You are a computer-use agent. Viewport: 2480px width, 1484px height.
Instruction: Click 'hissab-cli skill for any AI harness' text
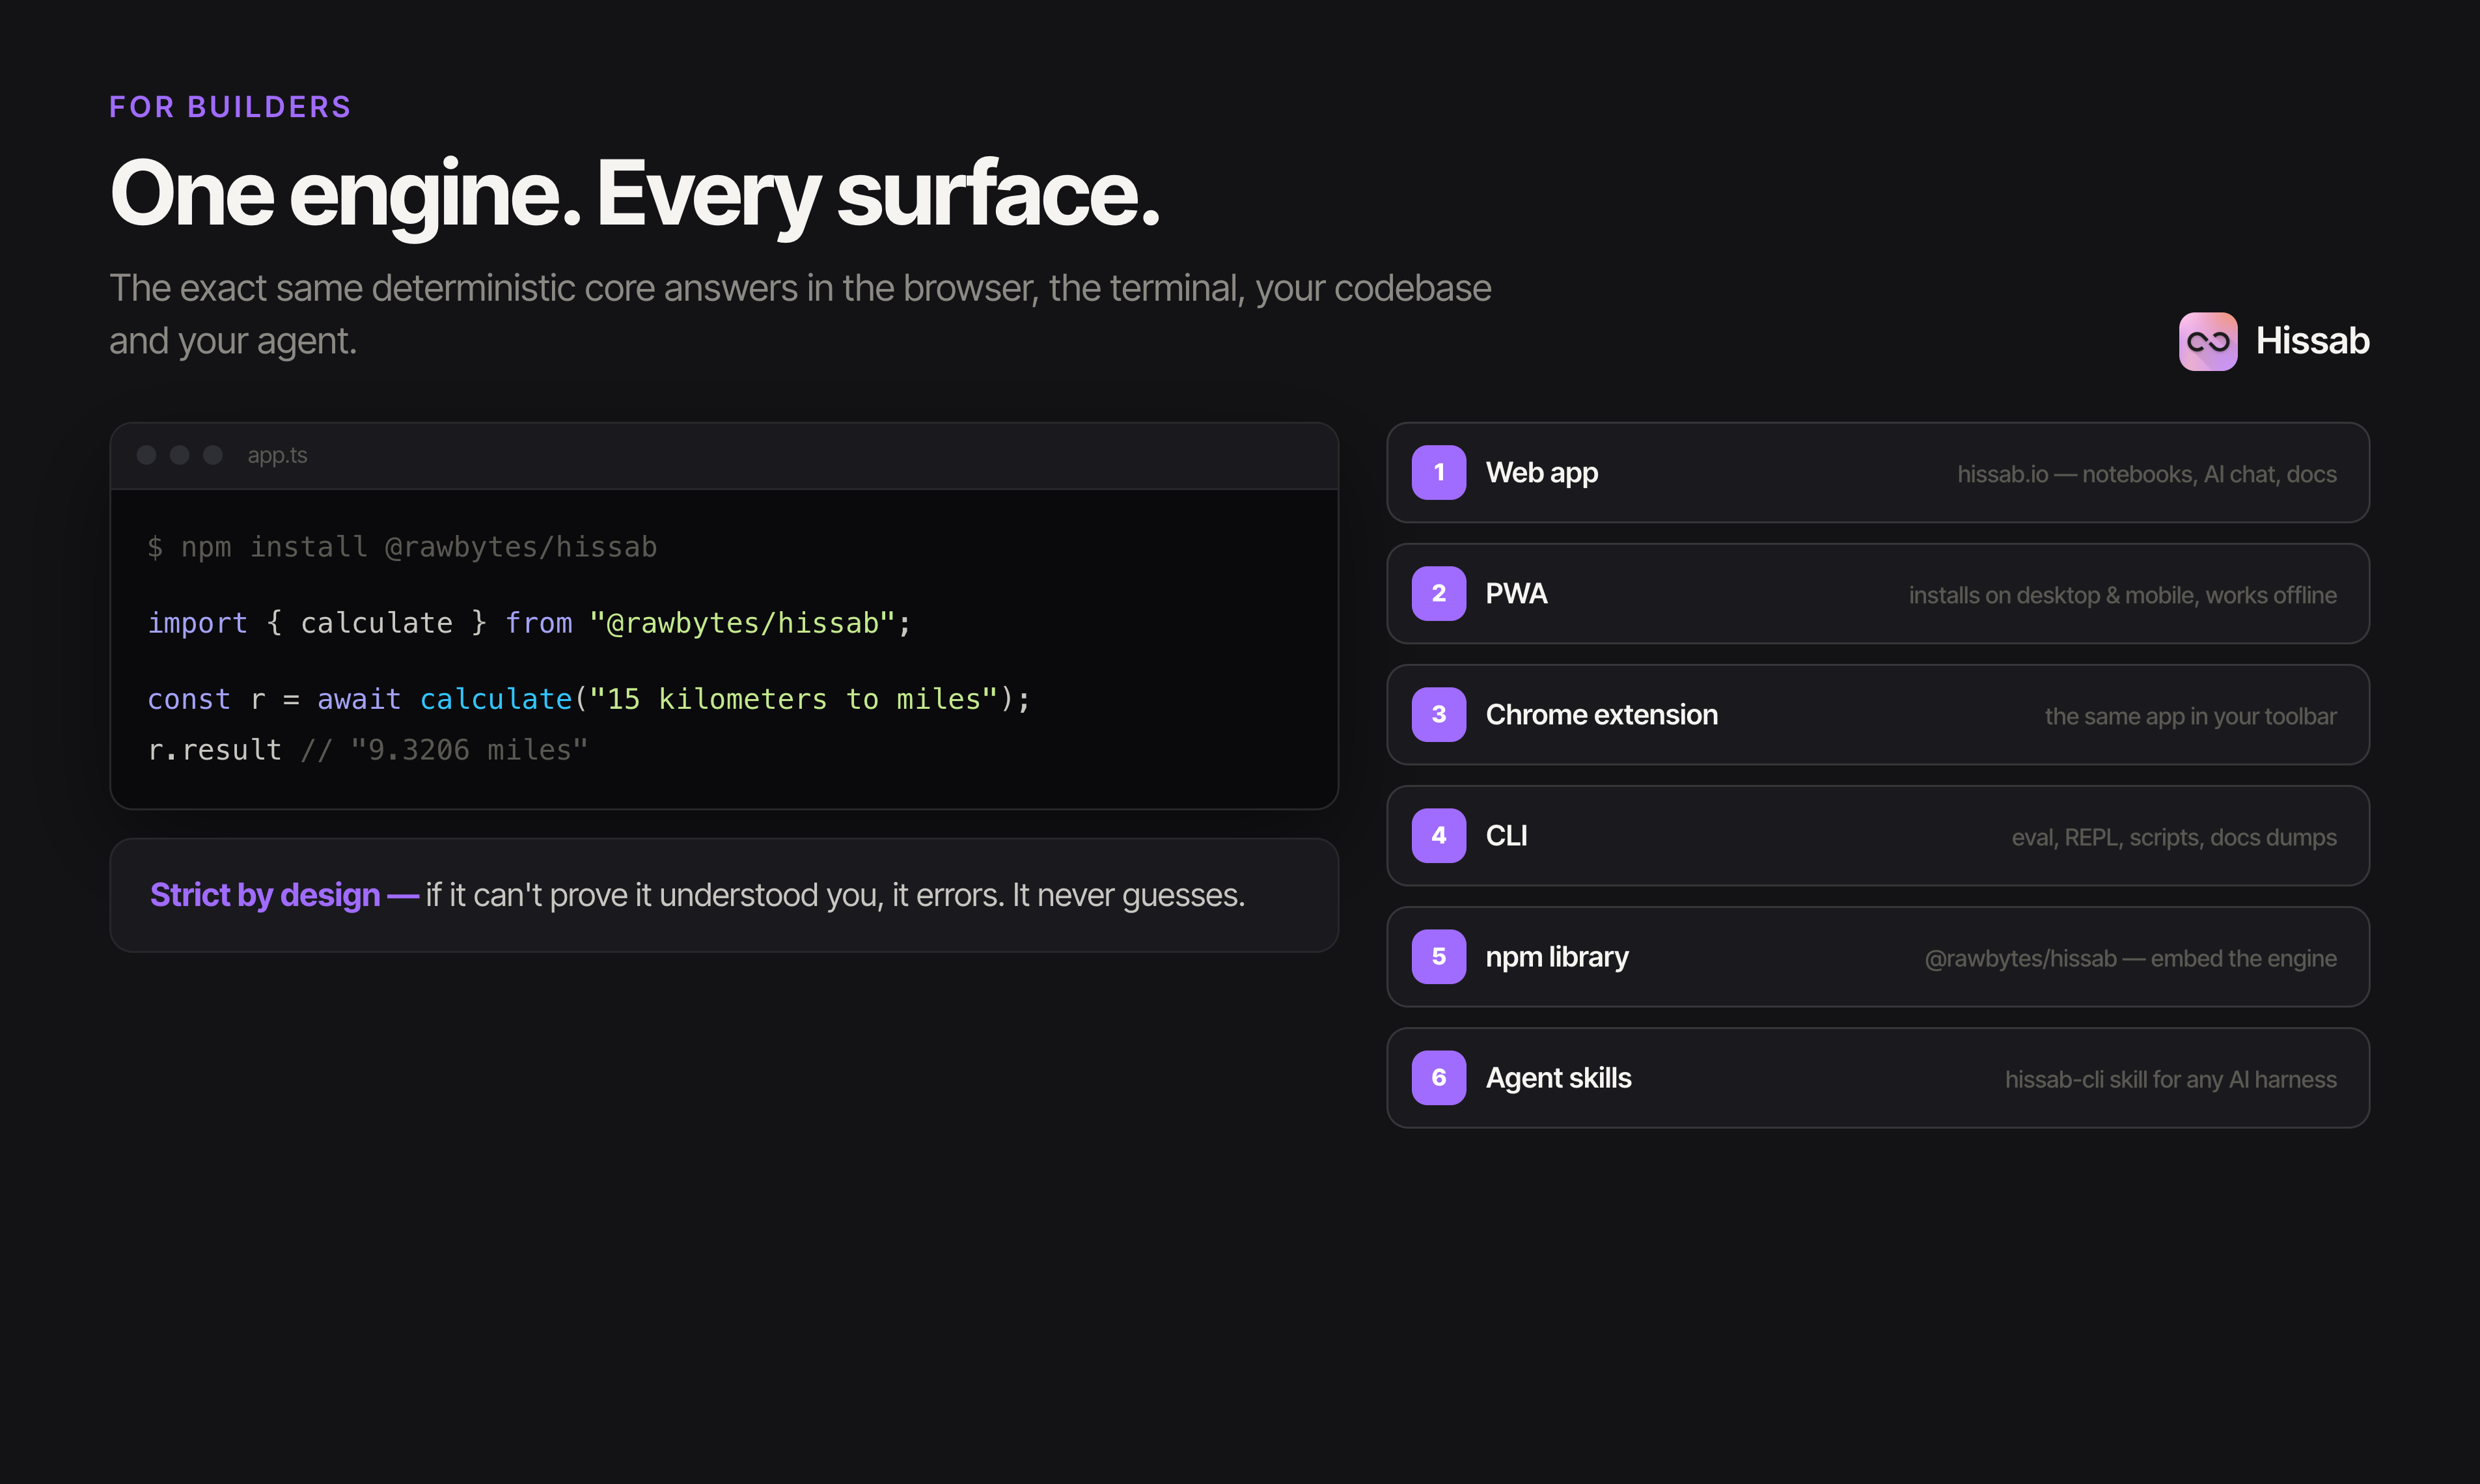tap(2171, 1079)
